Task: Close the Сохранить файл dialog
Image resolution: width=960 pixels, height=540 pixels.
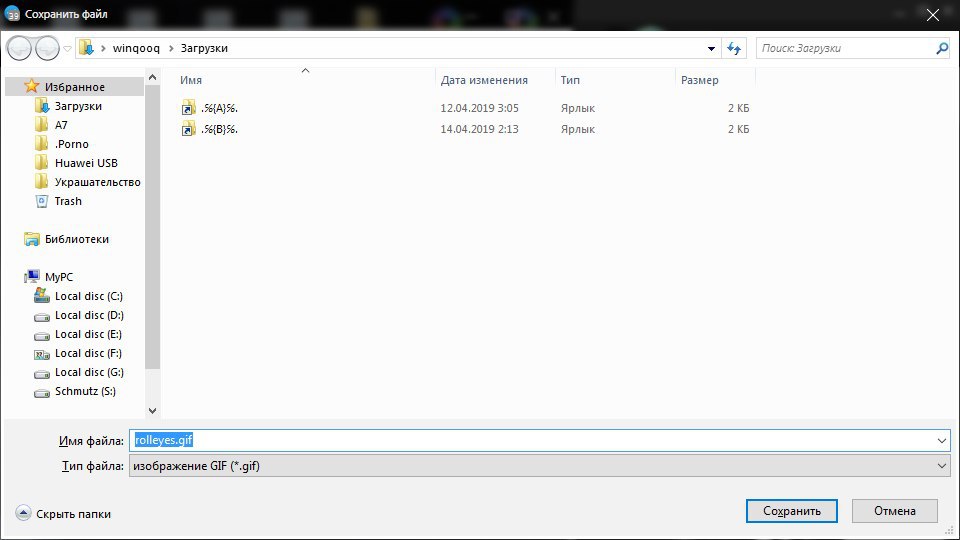Action: coord(932,15)
